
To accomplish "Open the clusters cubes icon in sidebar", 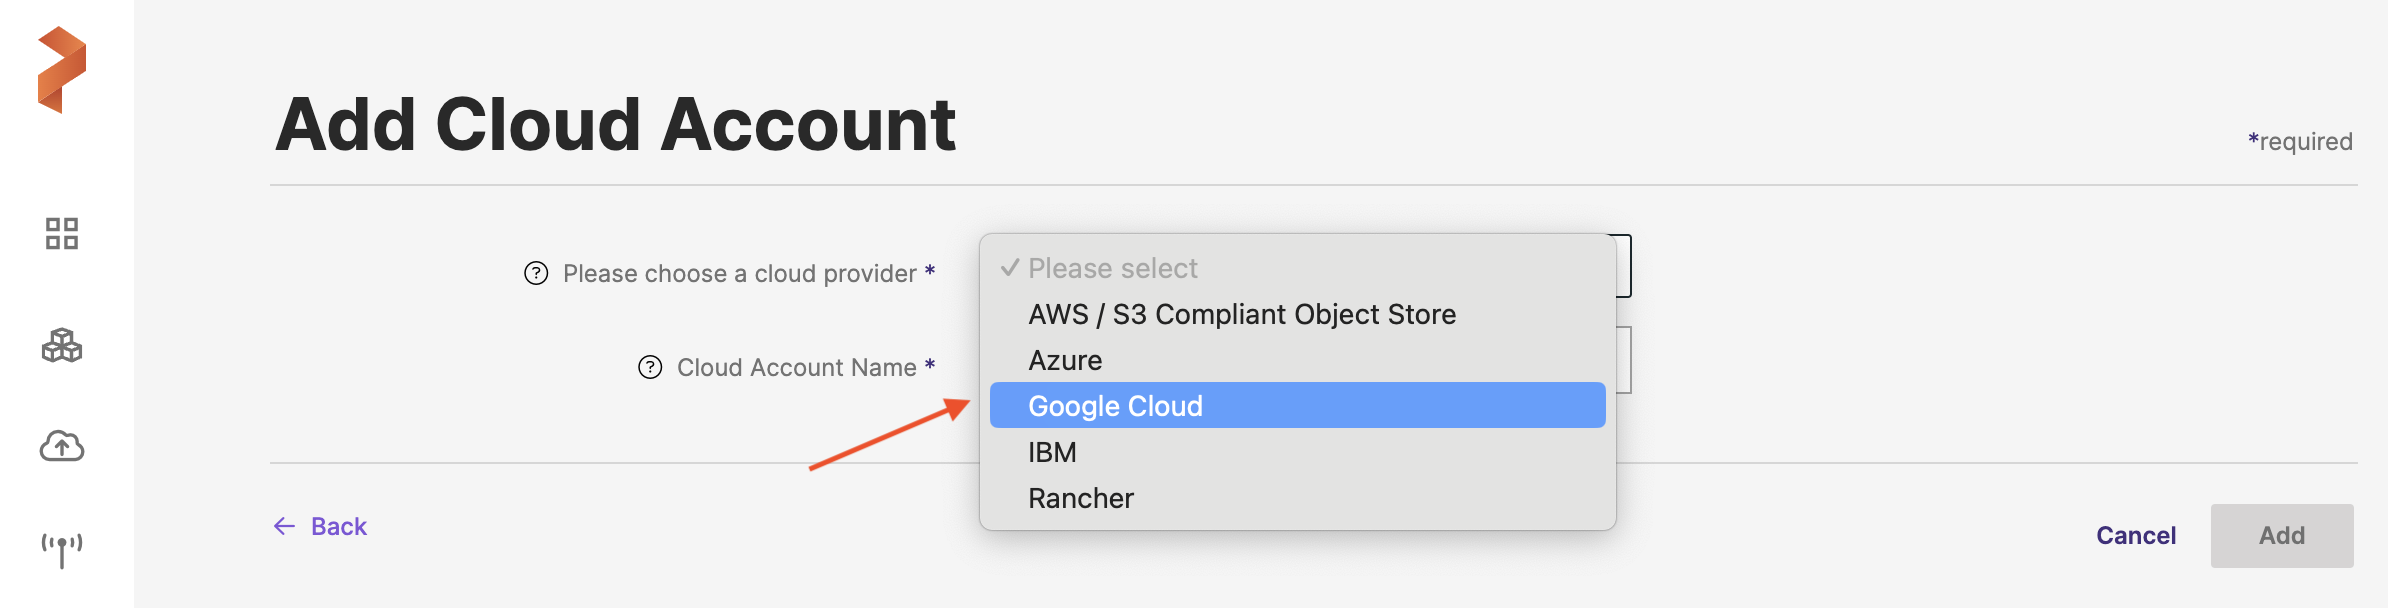I will tap(62, 346).
